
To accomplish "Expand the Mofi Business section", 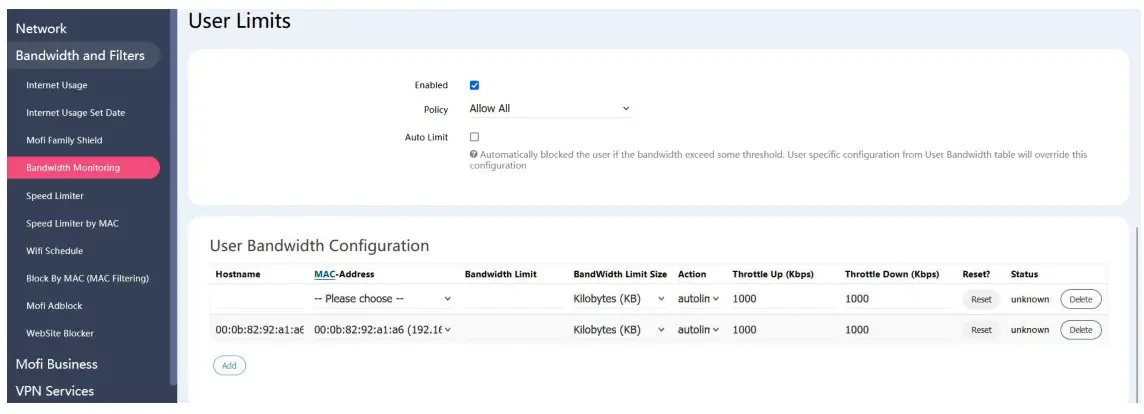I will (56, 364).
